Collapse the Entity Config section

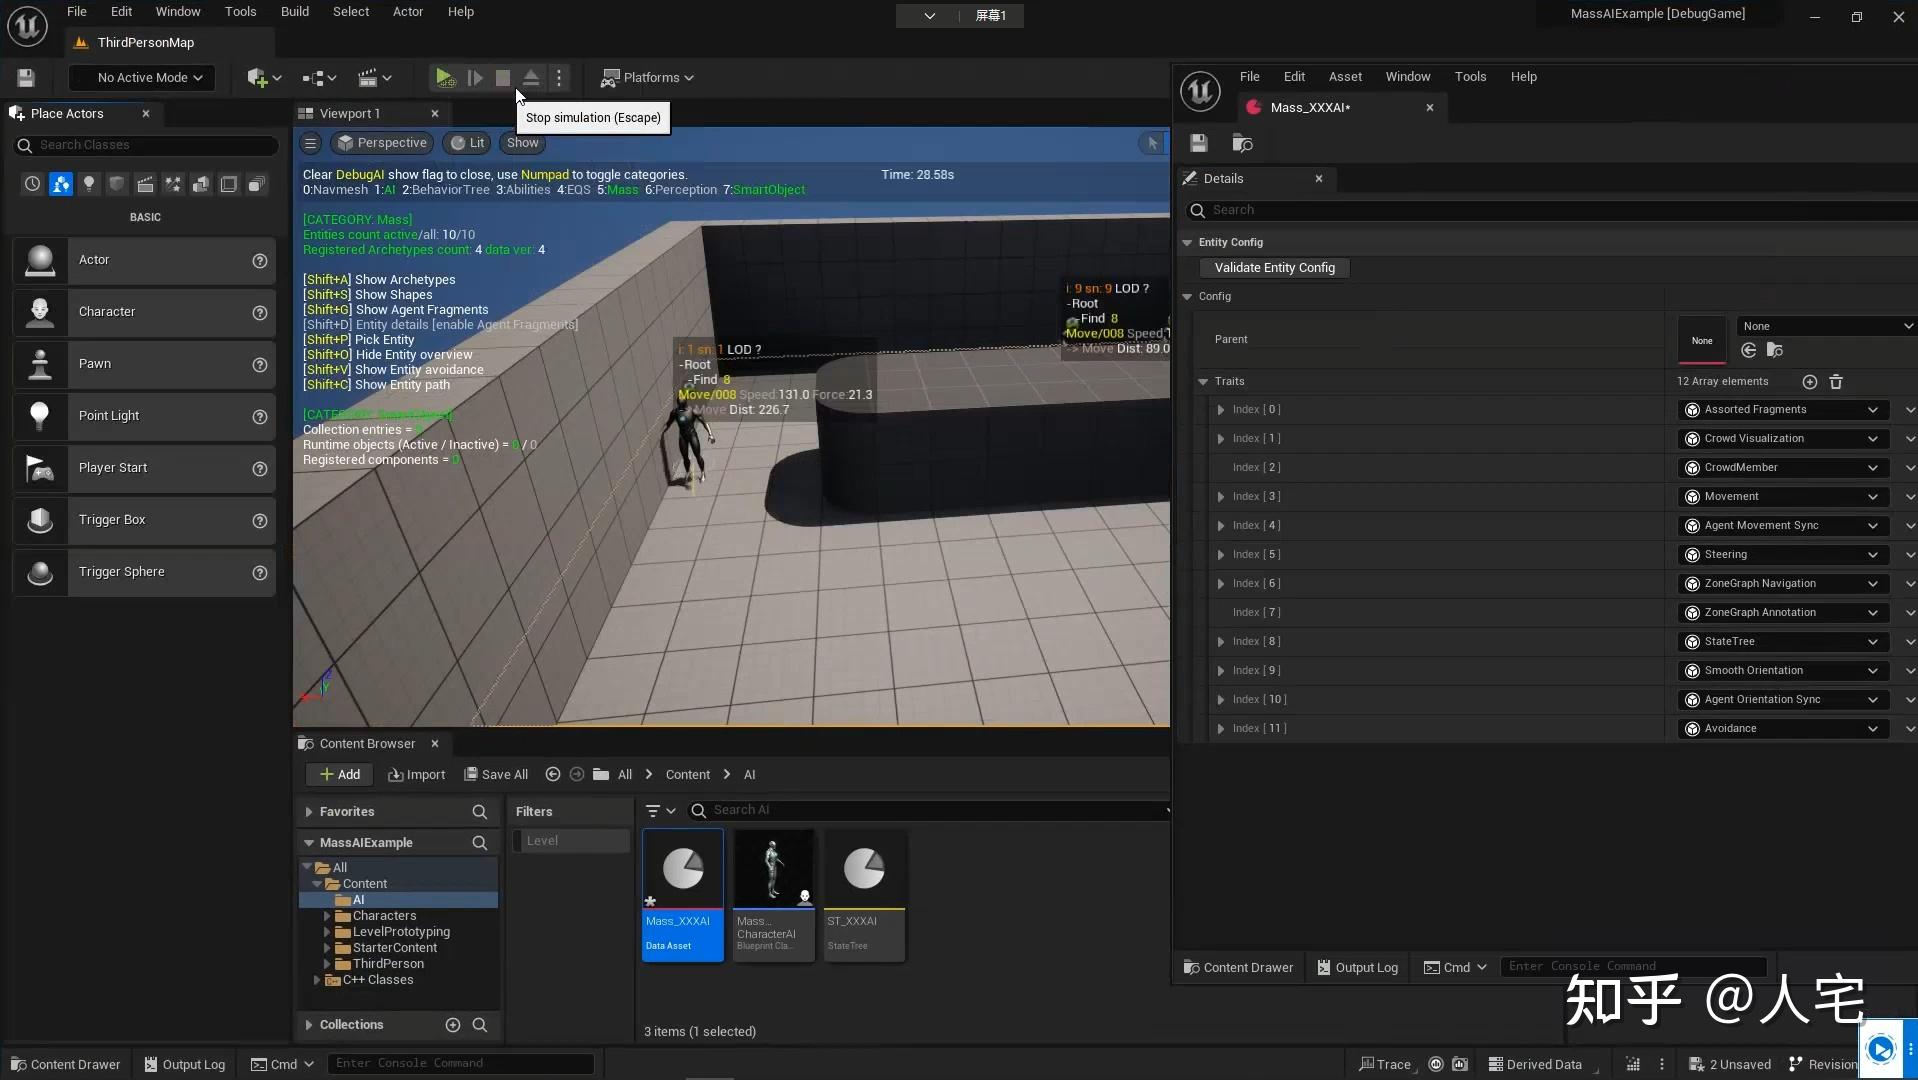(1187, 243)
